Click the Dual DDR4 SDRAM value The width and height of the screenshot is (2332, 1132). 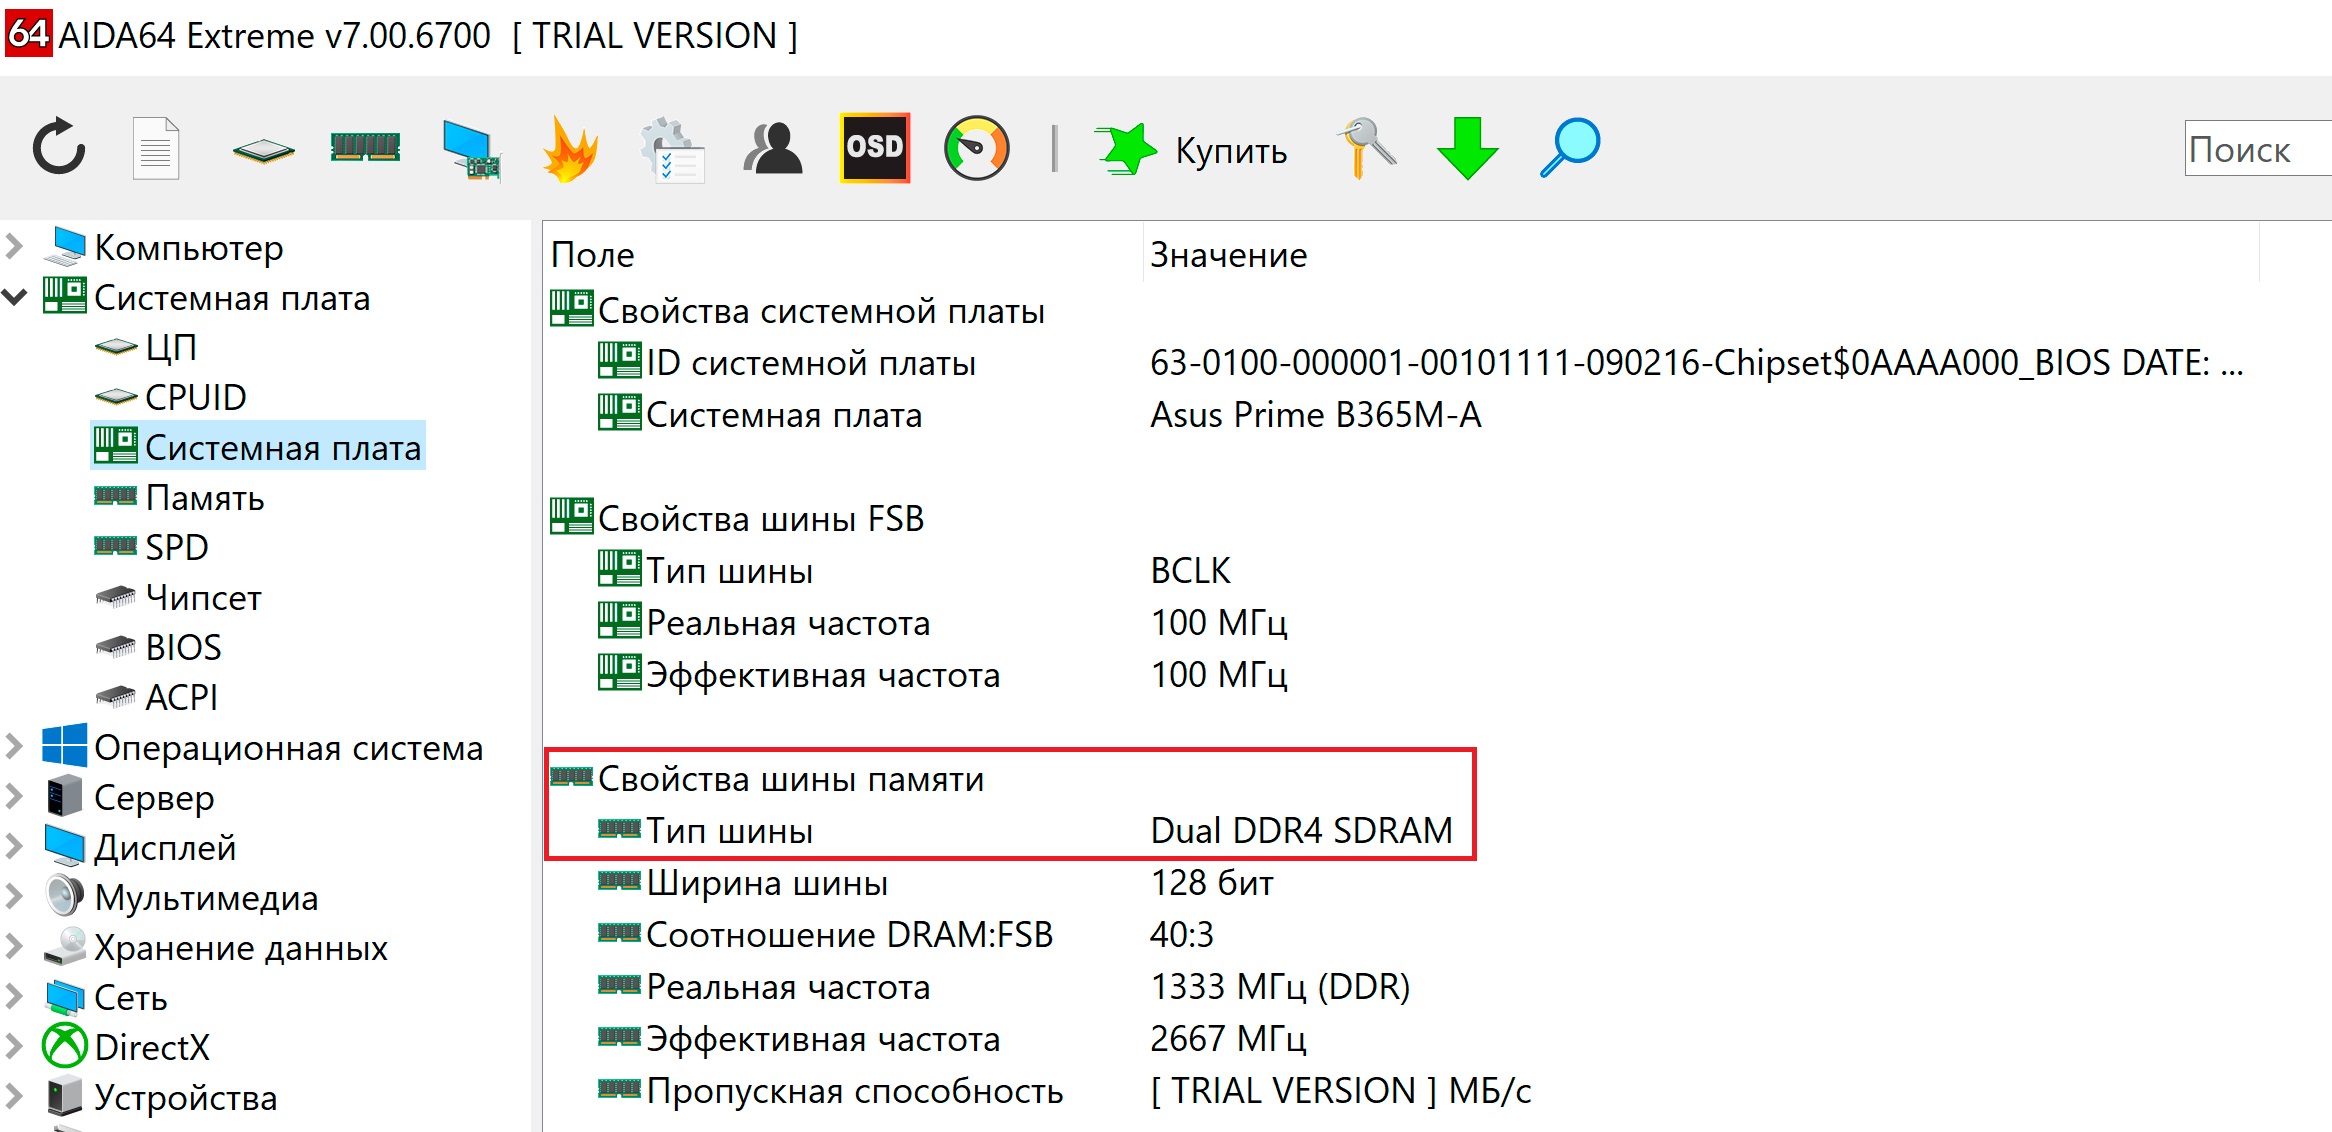[x=1300, y=830]
